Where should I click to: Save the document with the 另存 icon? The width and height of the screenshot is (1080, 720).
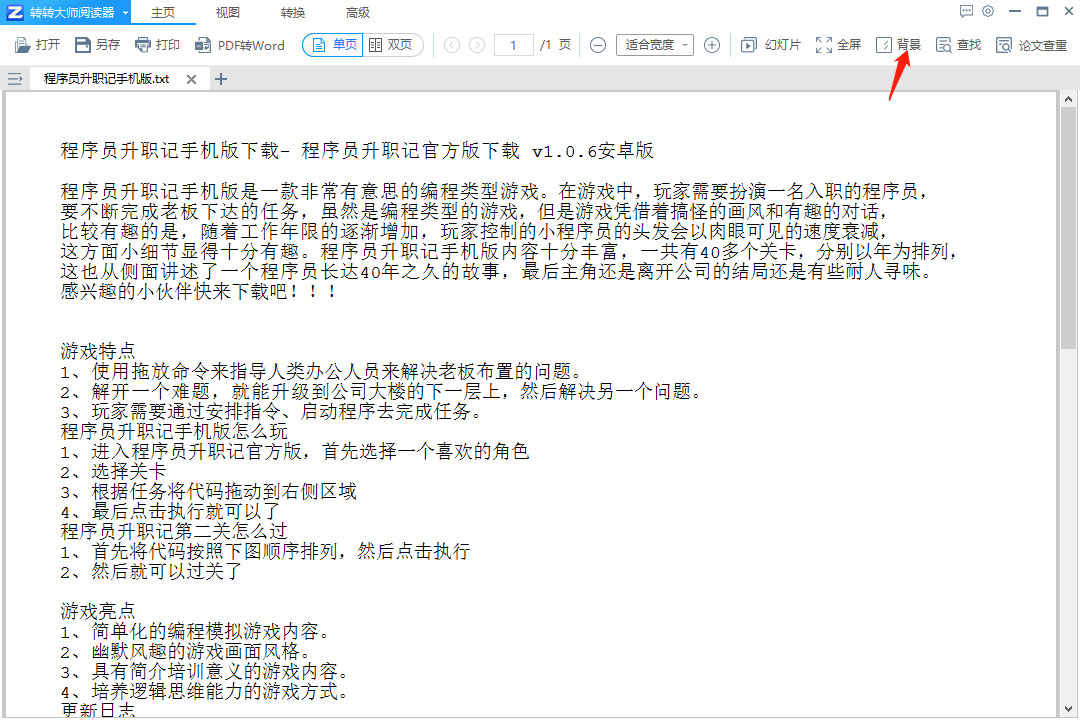pyautogui.click(x=94, y=45)
